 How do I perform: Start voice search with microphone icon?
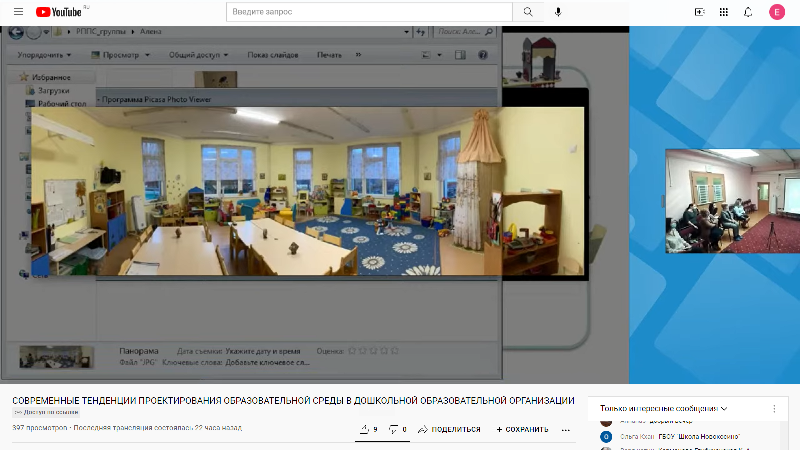(x=558, y=12)
